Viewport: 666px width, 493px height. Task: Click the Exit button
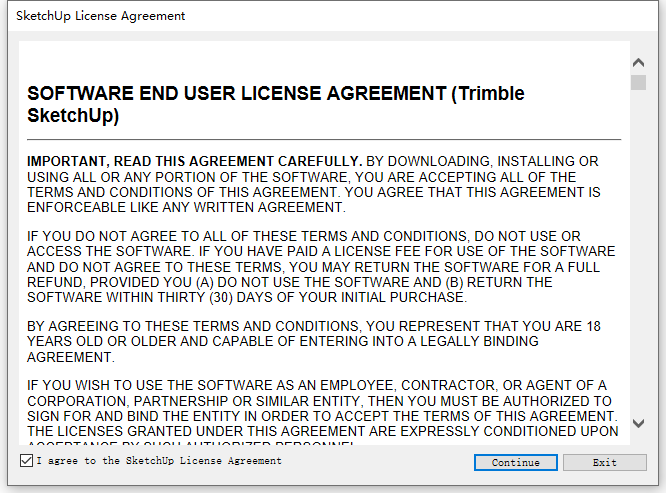605,462
